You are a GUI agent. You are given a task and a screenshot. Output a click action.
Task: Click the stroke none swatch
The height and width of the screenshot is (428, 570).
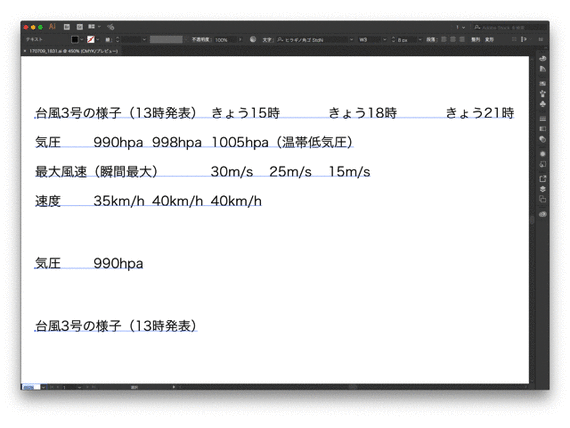click(91, 39)
